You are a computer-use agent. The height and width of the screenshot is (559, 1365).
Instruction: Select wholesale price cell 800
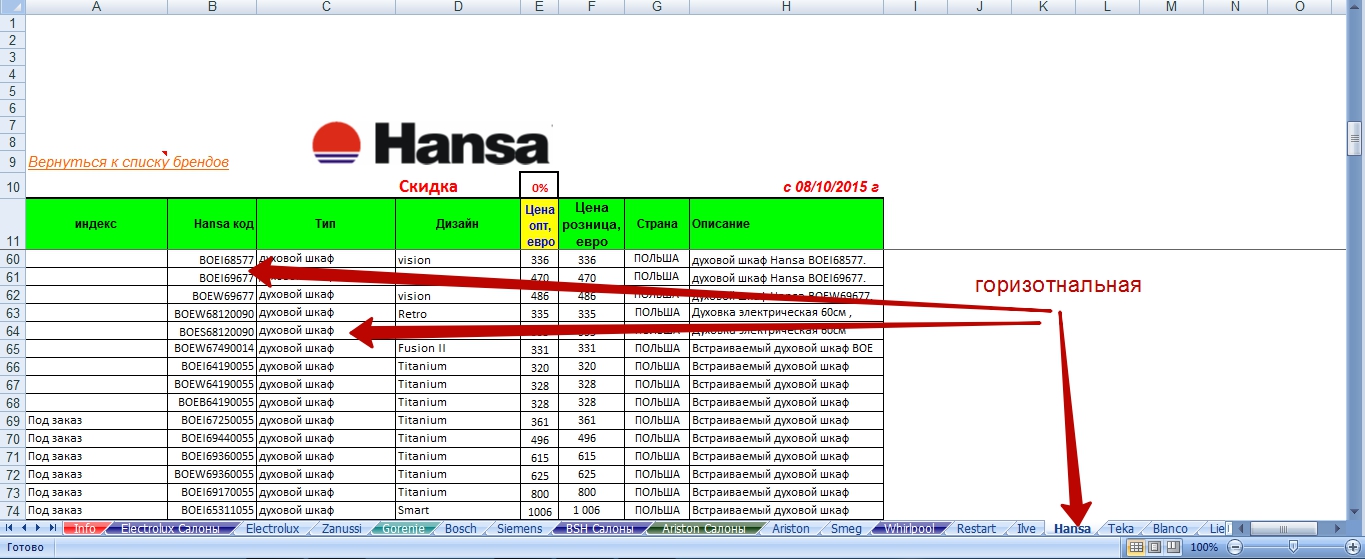pyautogui.click(x=539, y=492)
